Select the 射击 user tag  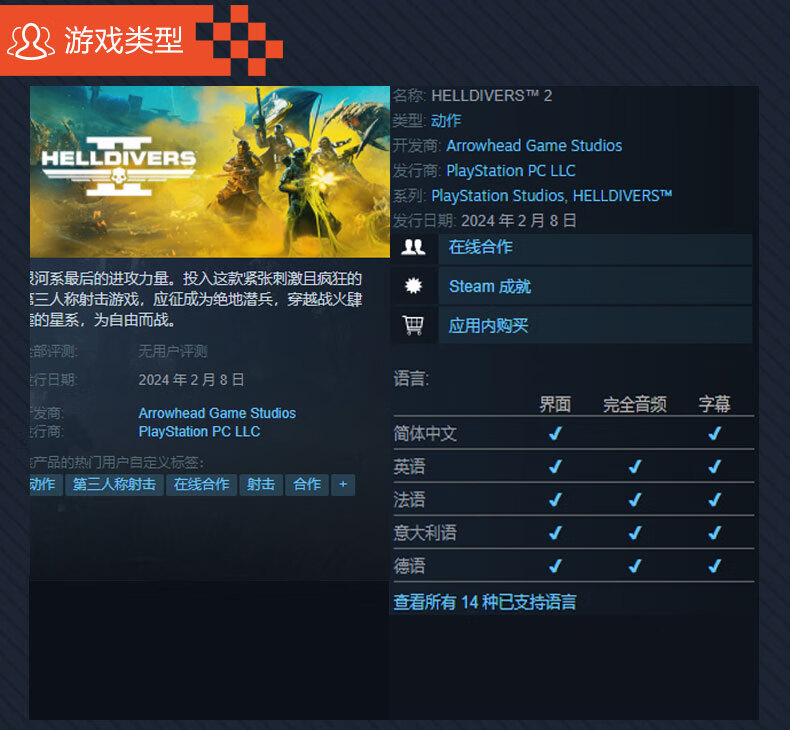[x=261, y=485]
